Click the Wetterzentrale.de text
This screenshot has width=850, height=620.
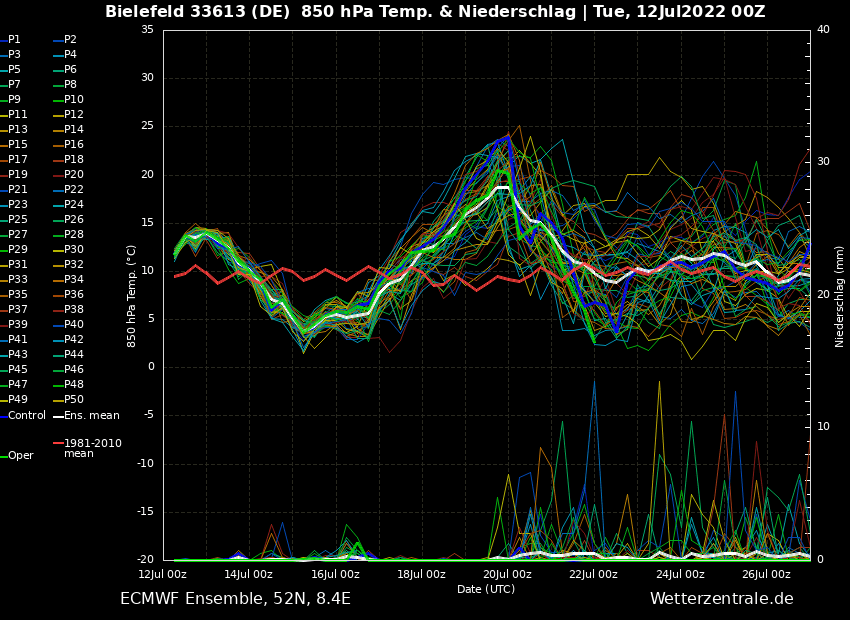click(x=721, y=599)
